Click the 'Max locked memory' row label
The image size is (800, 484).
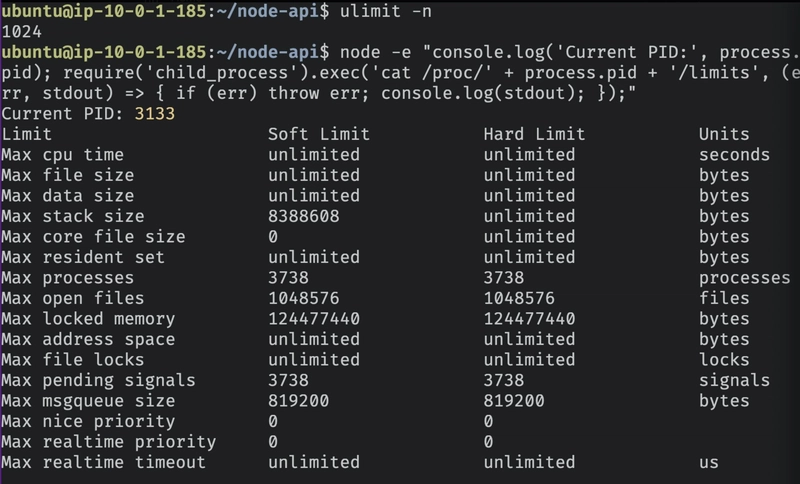tap(88, 319)
